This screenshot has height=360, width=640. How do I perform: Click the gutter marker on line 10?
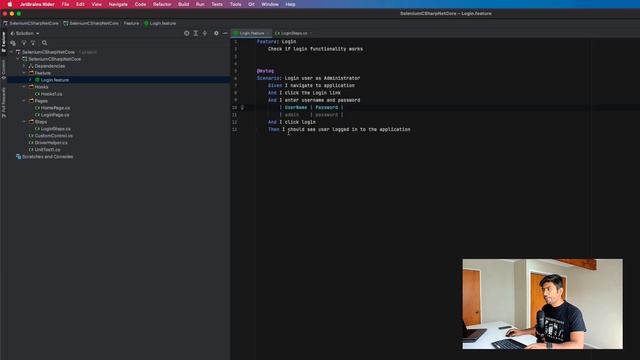(x=242, y=107)
